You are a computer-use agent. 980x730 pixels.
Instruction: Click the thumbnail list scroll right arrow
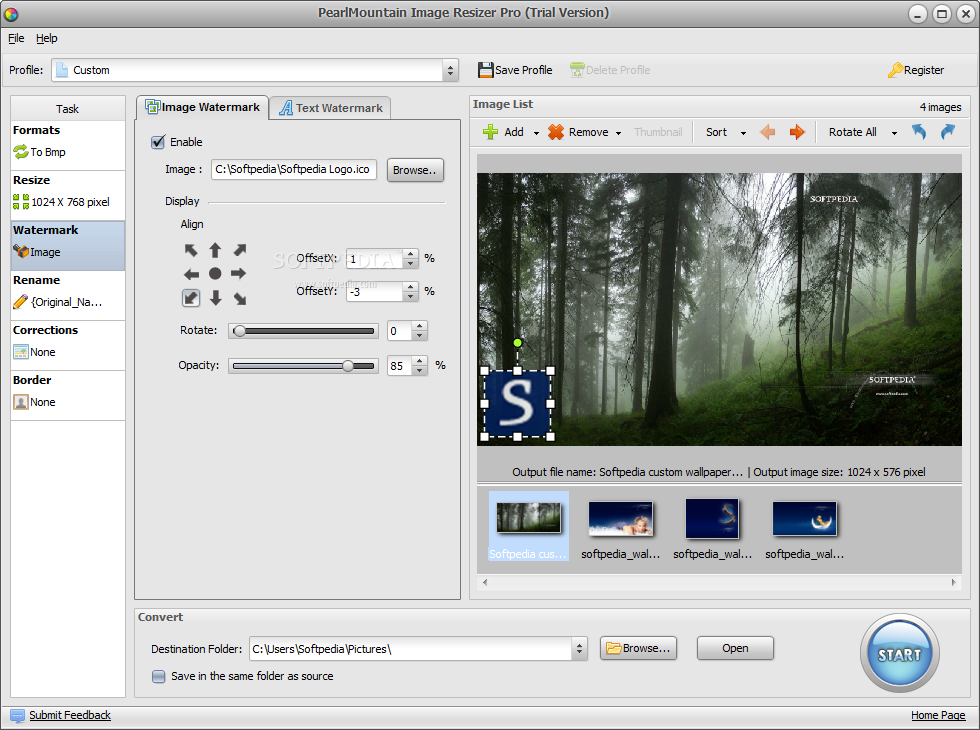954,582
